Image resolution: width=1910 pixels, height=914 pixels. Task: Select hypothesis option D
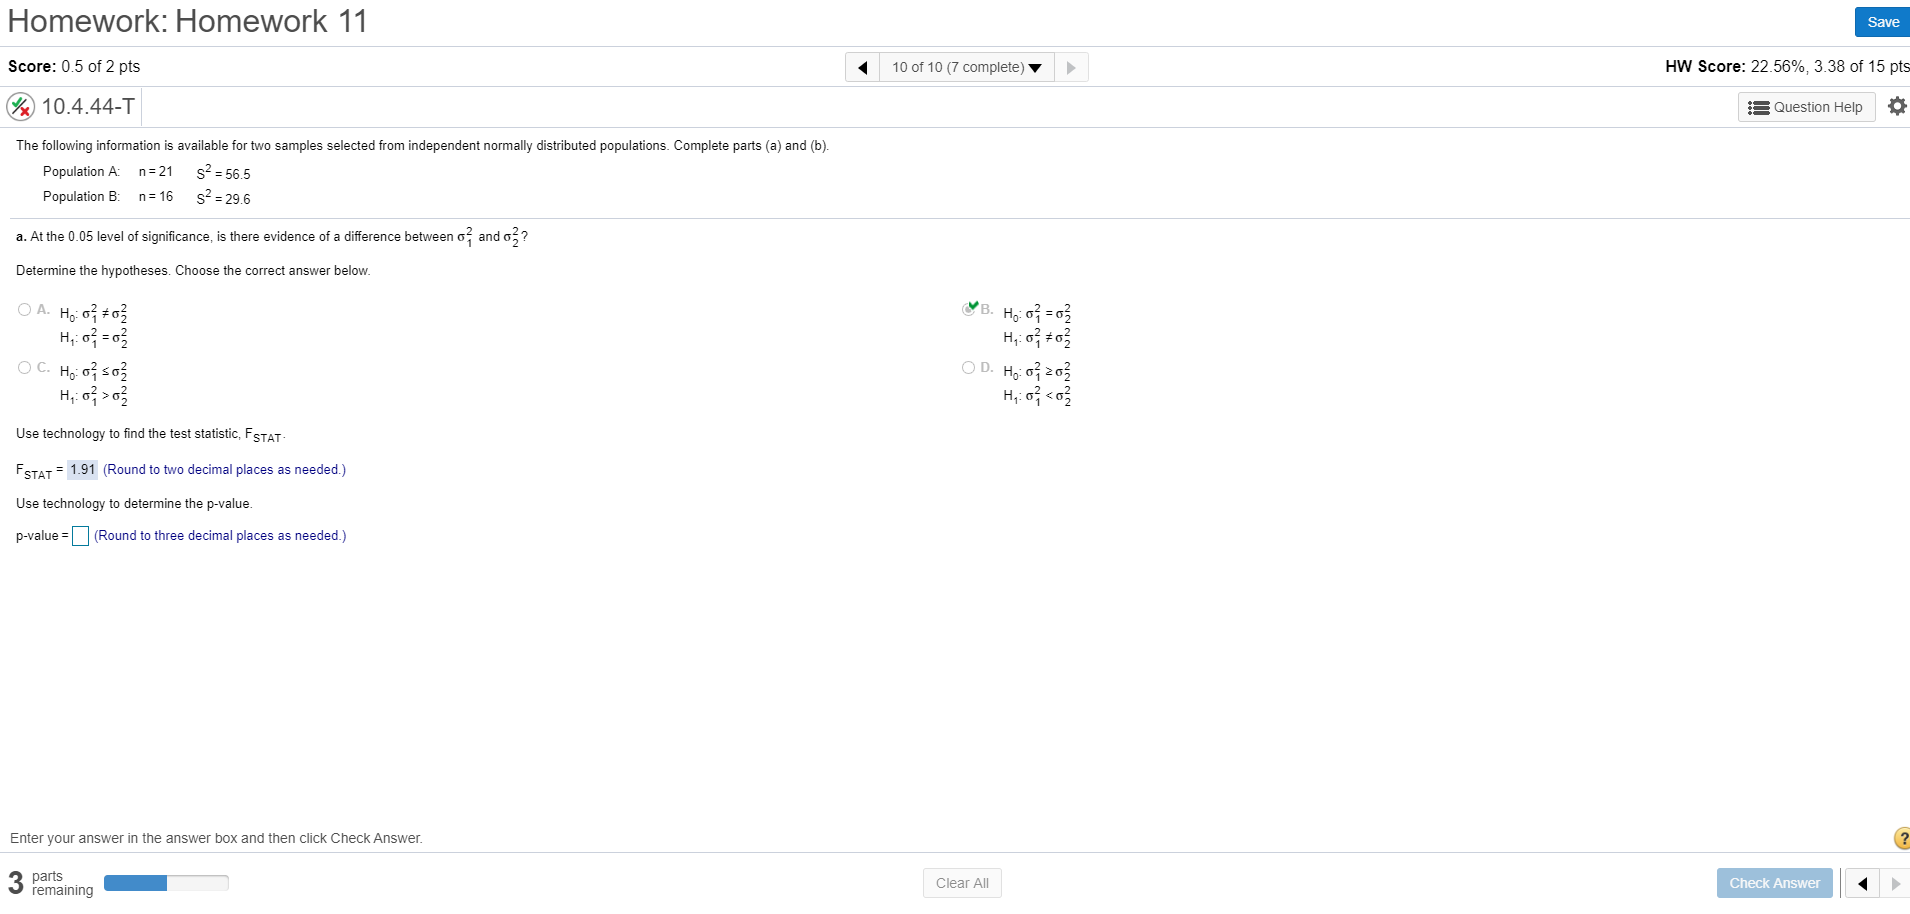pyautogui.click(x=968, y=367)
